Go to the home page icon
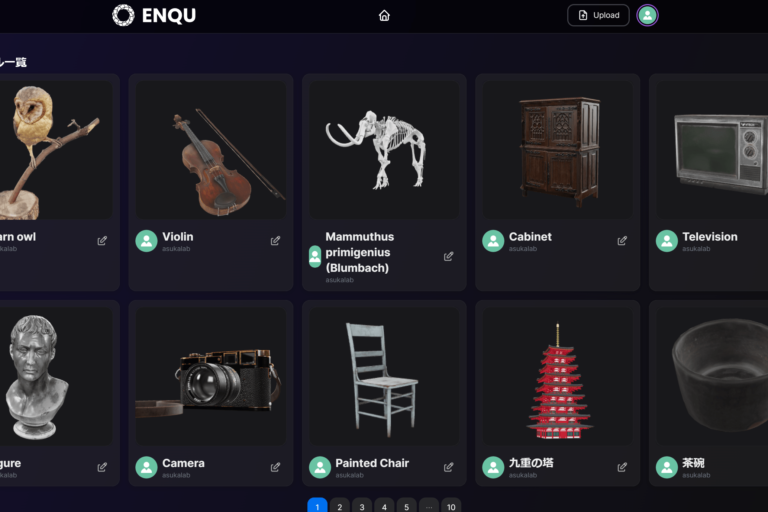The image size is (768, 512). [384, 16]
